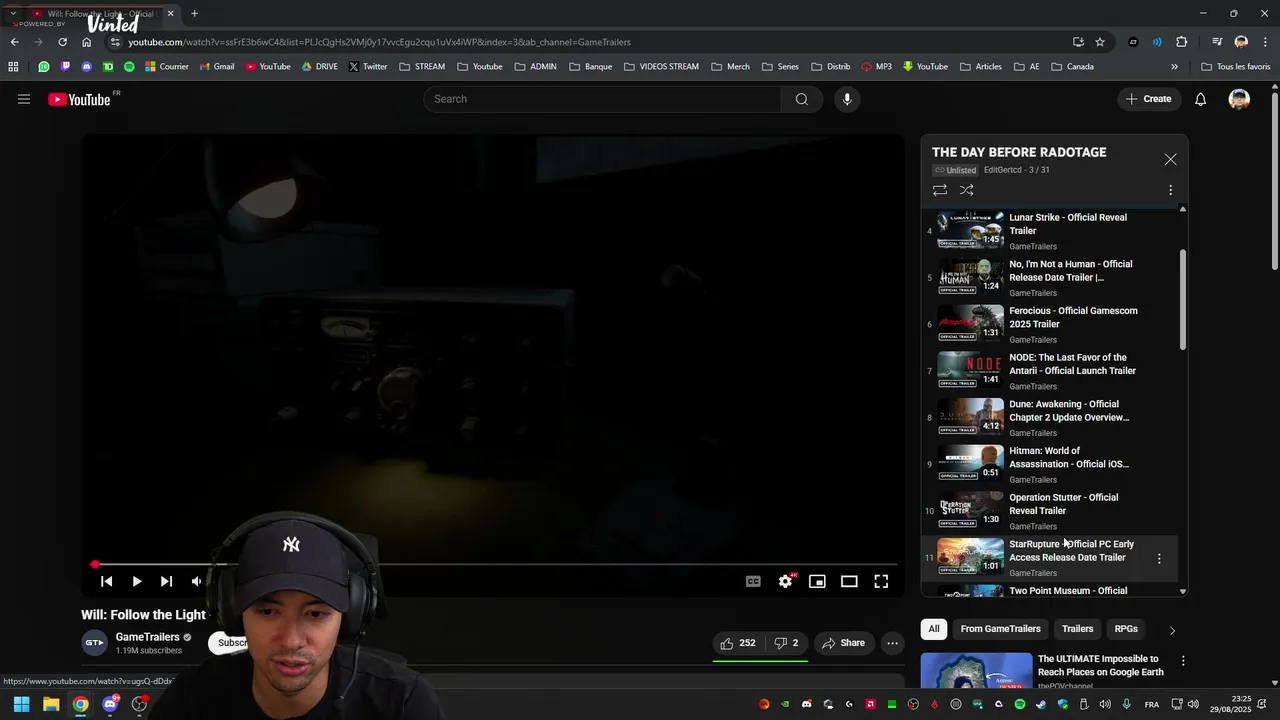The width and height of the screenshot is (1280, 720).
Task: Skip to next video in player
Action: coord(166,581)
